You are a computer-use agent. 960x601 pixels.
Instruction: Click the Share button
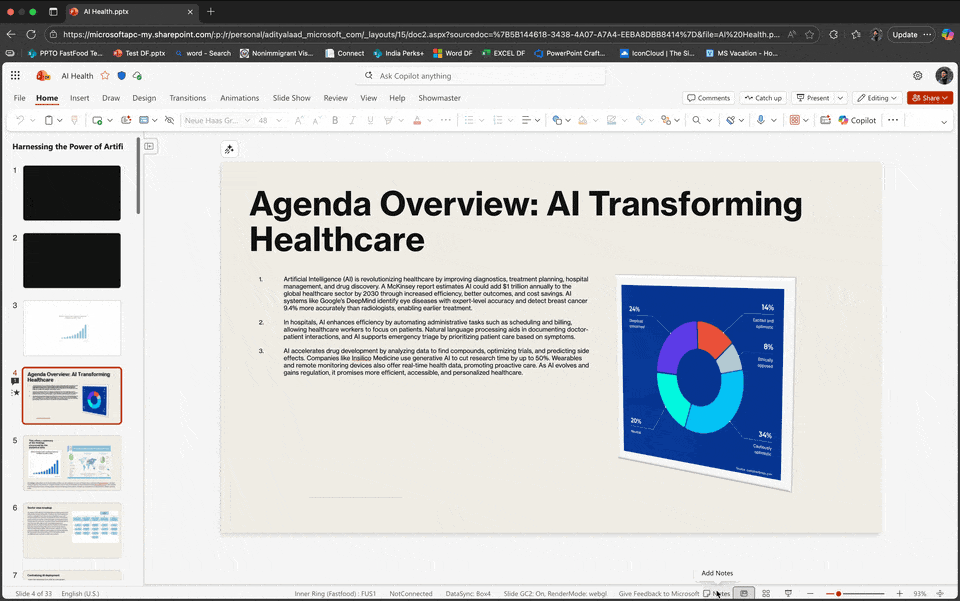(x=930, y=98)
